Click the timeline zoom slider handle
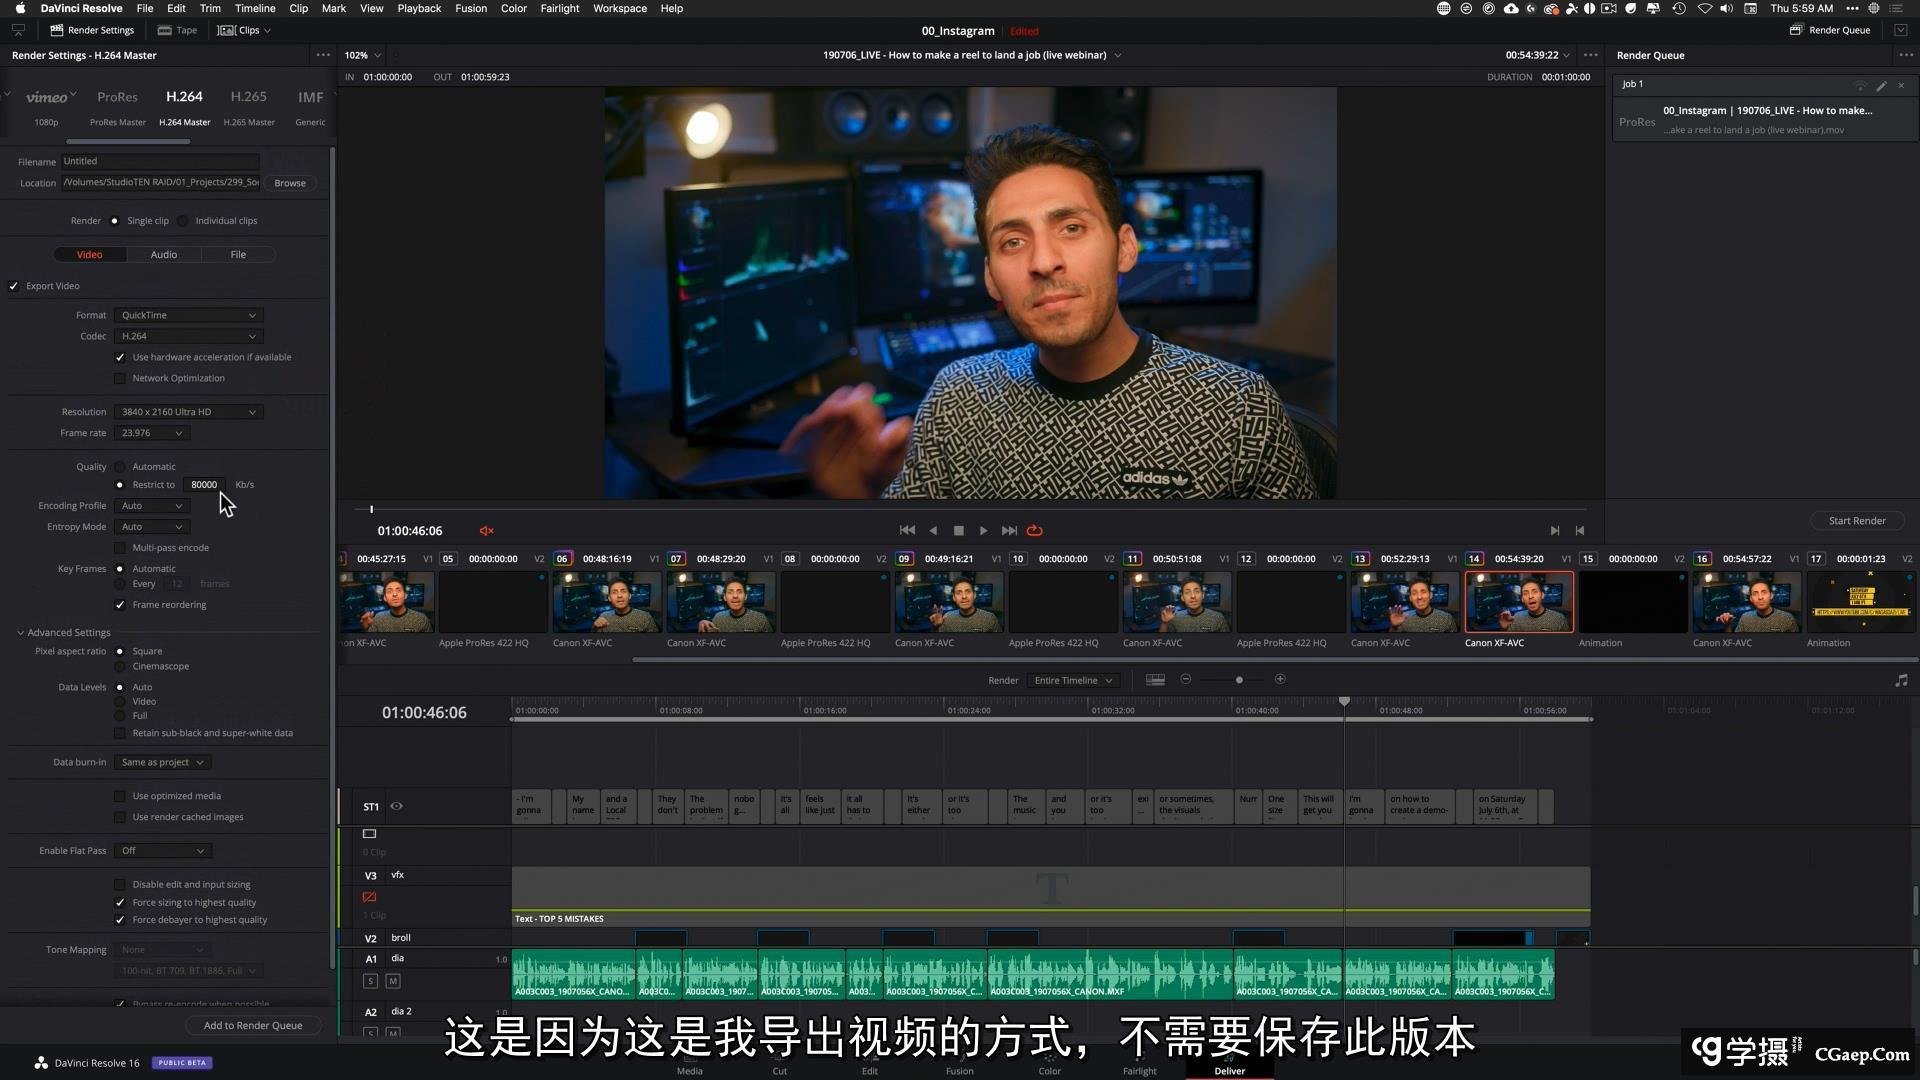 (x=1239, y=680)
